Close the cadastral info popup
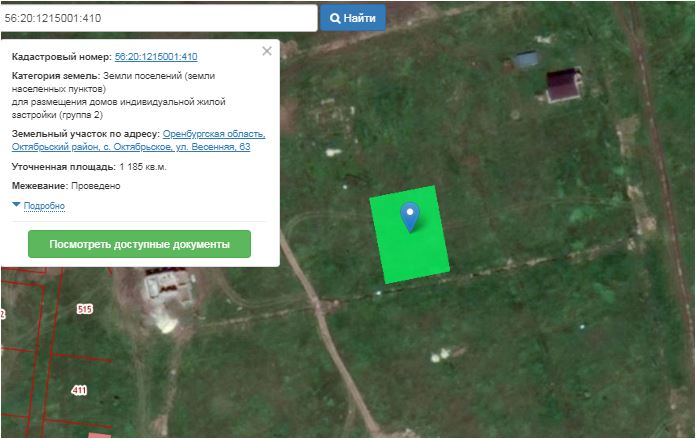The width and height of the screenshot is (696, 439). click(266, 51)
